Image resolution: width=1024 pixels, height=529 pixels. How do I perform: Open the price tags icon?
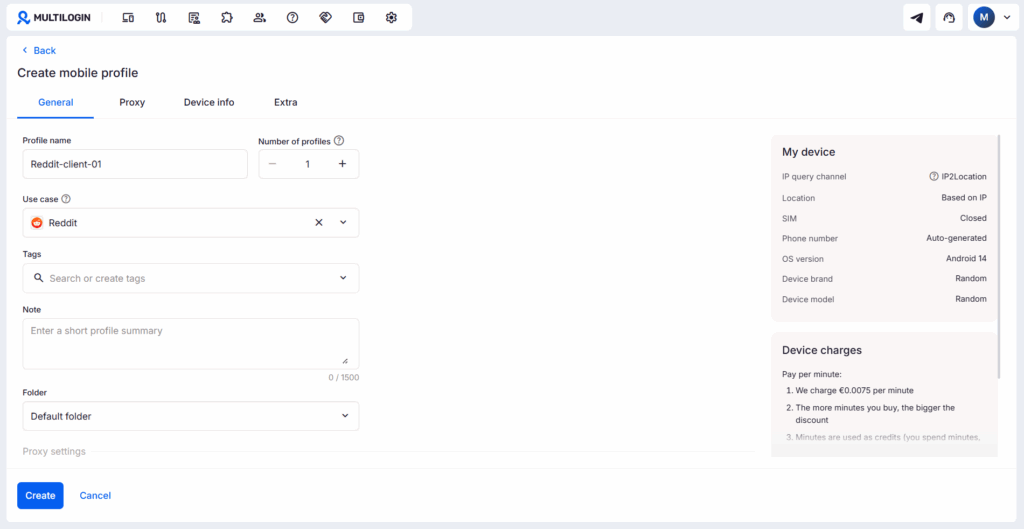(x=325, y=18)
